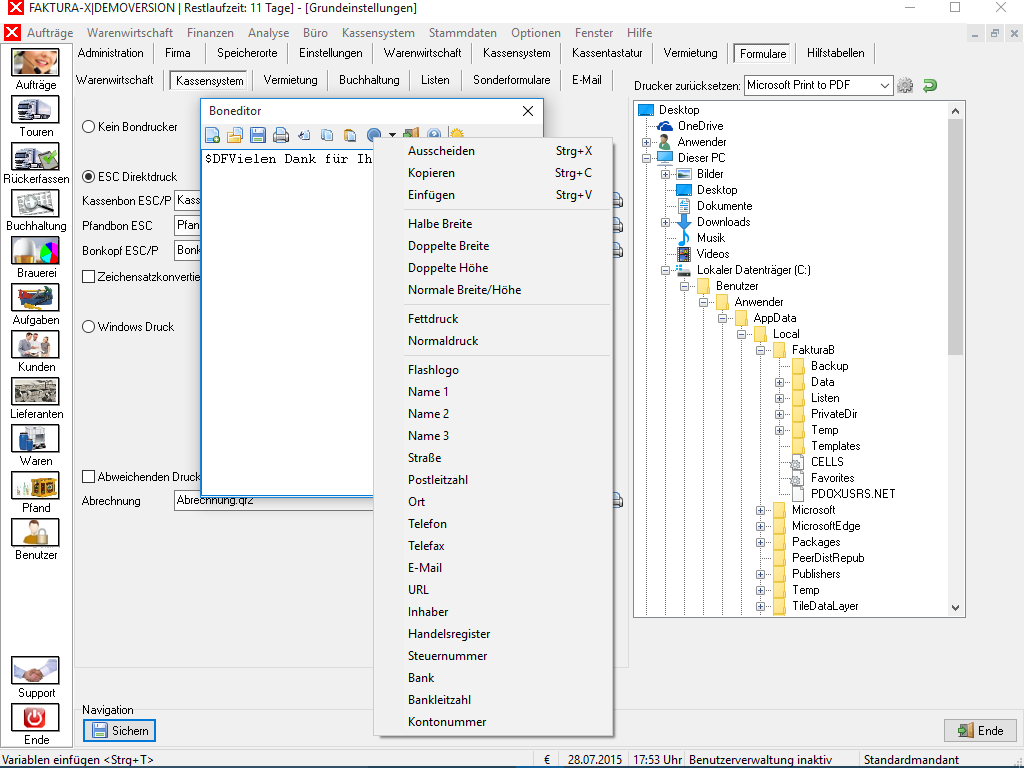
Task: Enable the Abweichenden Druck checkbox
Action: point(89,477)
